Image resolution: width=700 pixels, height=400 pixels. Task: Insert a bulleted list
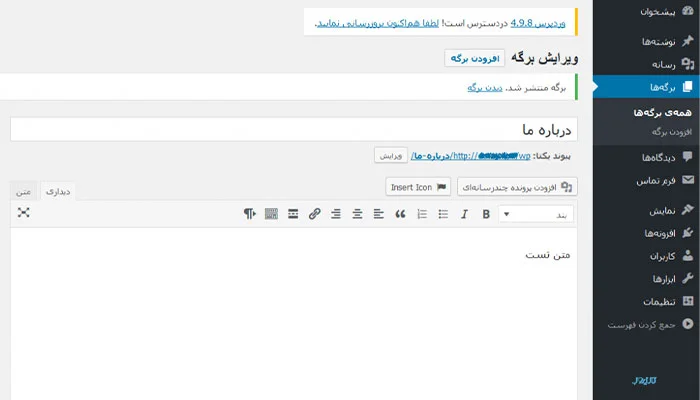tap(443, 214)
